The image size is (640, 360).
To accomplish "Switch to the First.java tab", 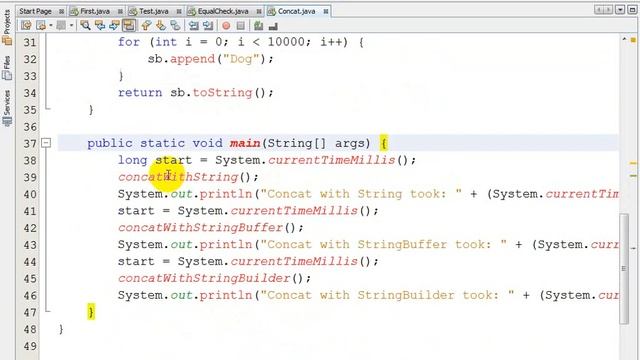I will point(95,11).
